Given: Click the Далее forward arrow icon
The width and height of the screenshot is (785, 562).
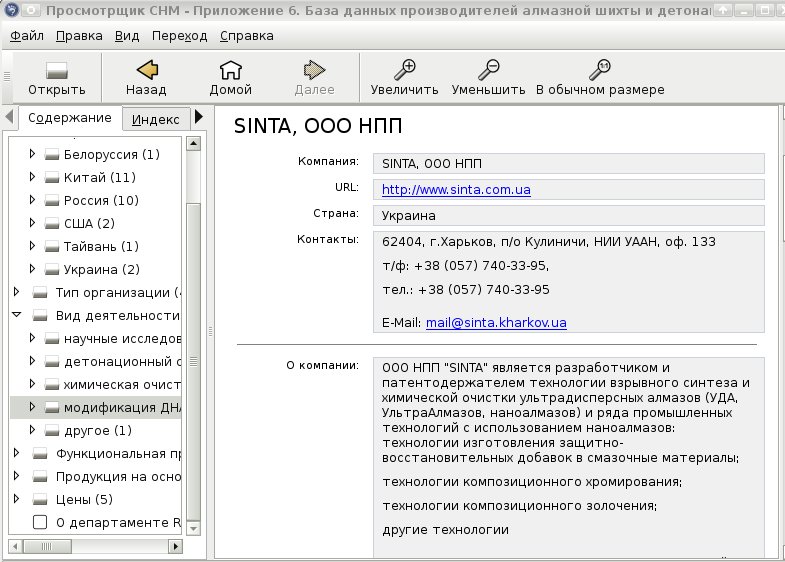Looking at the screenshot, I should click(314, 70).
